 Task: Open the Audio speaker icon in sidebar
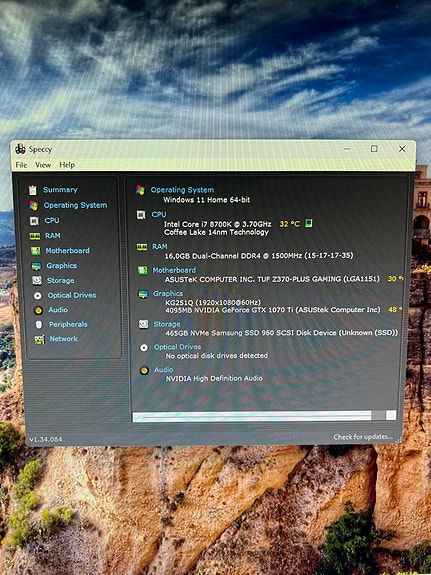pos(38,310)
